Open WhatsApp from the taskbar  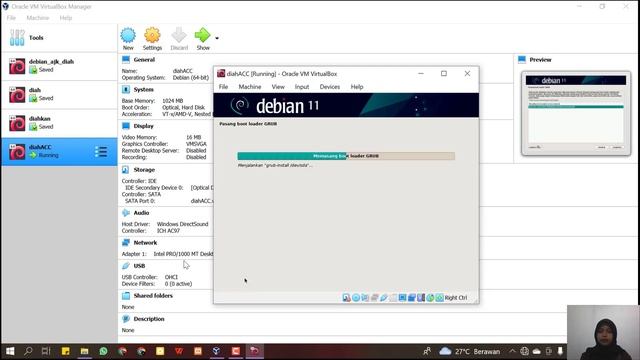(103, 351)
